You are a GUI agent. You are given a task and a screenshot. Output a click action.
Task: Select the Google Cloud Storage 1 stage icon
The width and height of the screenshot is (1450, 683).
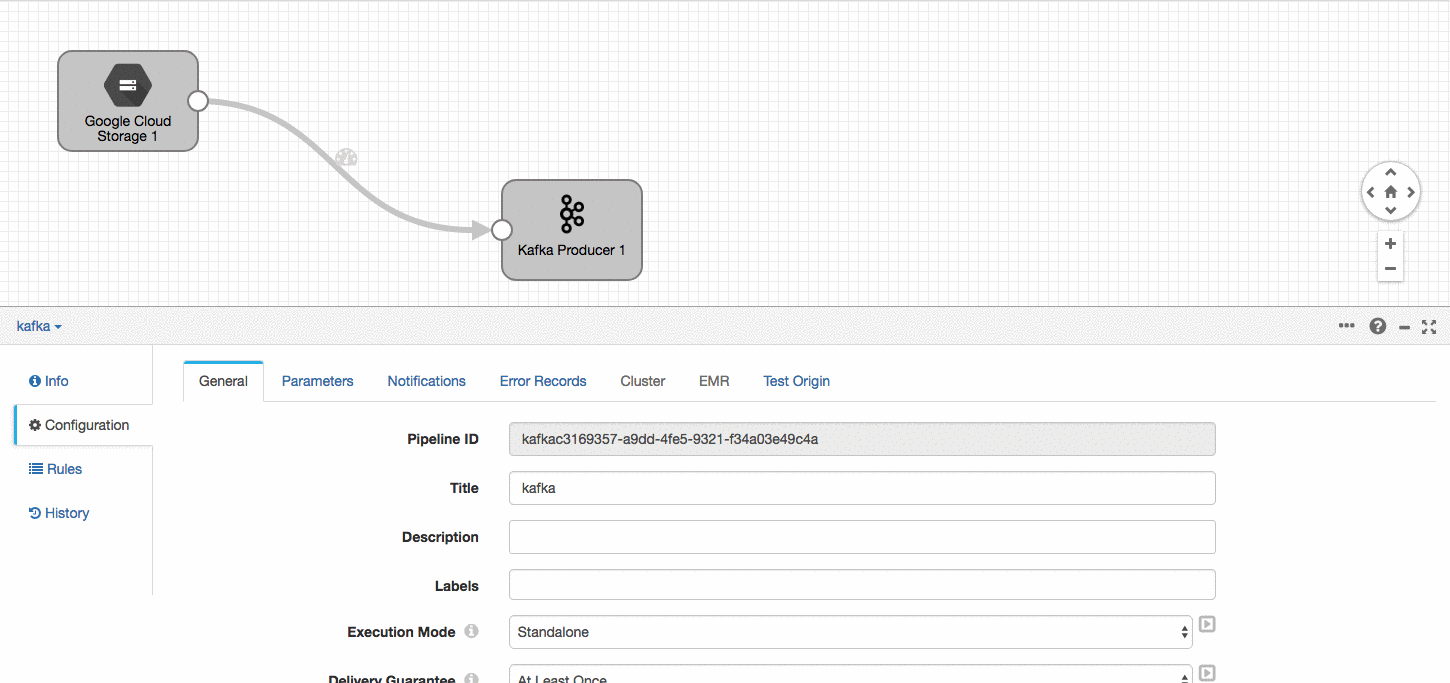click(x=128, y=86)
